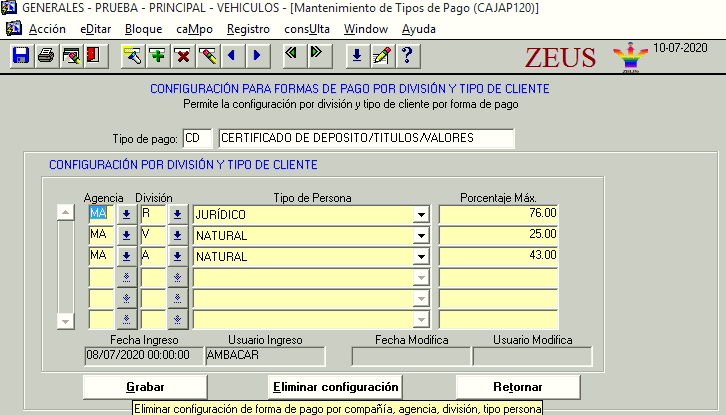Viewport: 726px width, 415px height.
Task: Go to previous record with blue left arrow
Action: [232, 55]
